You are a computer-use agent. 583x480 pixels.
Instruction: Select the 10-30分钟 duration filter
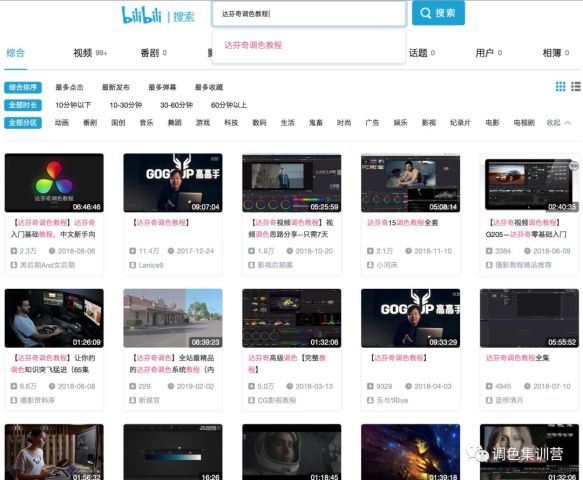tap(126, 105)
